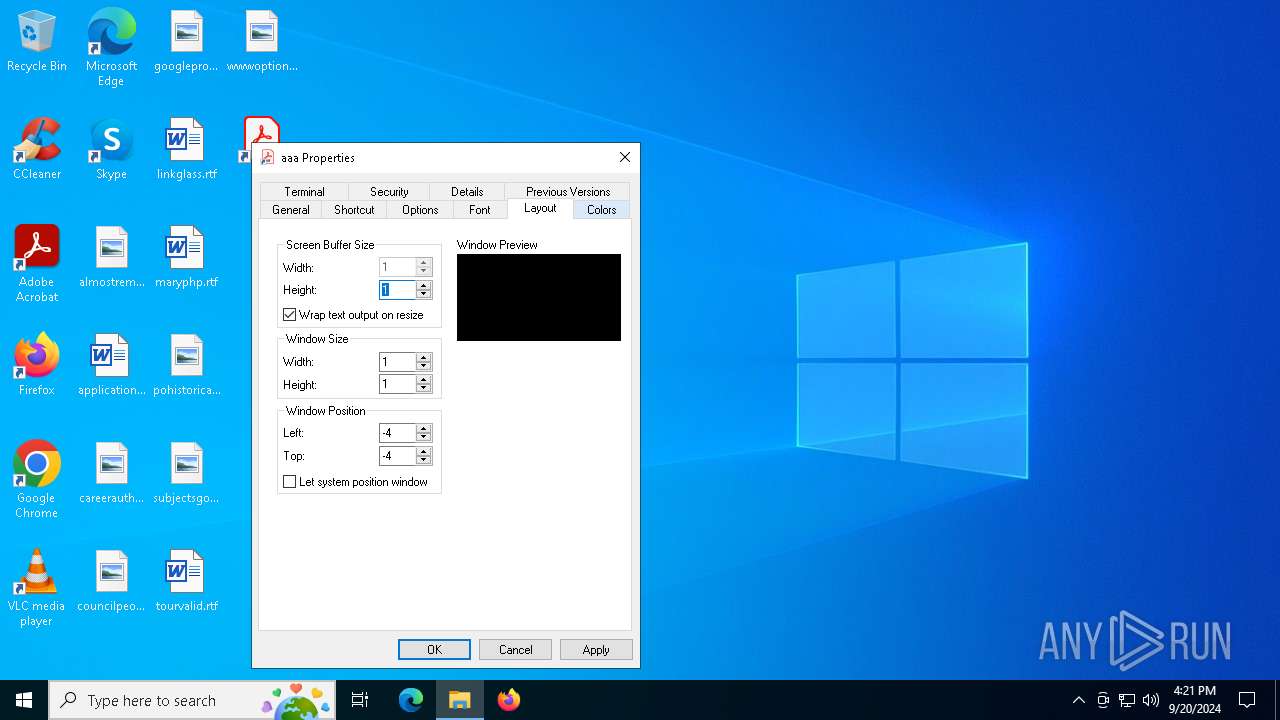Click the Window Position Left input field
This screenshot has height=720, width=1280.
click(398, 433)
